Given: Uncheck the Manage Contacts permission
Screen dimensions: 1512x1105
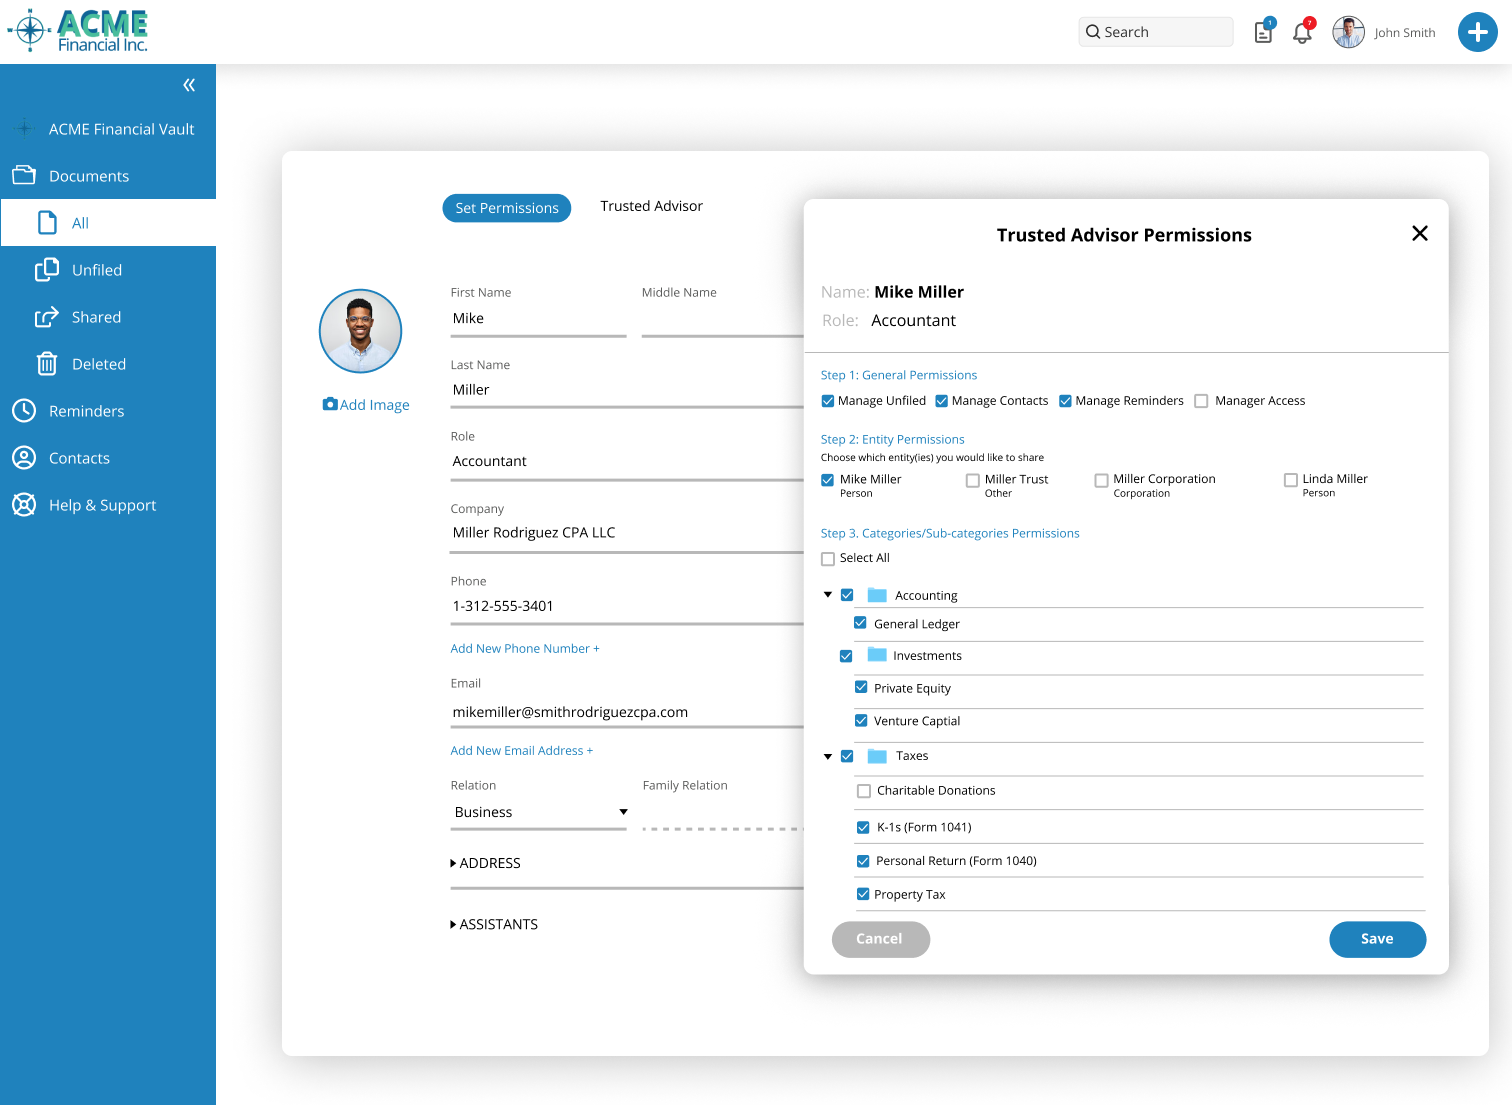Looking at the screenshot, I should tap(941, 400).
